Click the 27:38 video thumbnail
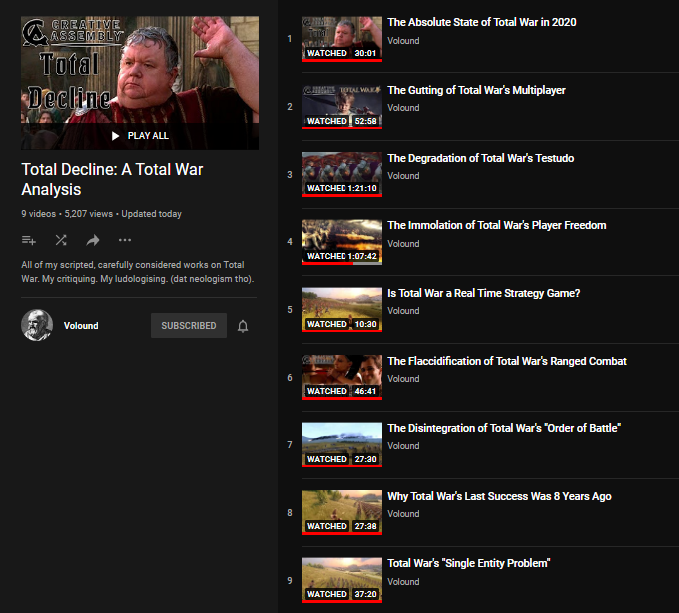The image size is (679, 613). [342, 512]
